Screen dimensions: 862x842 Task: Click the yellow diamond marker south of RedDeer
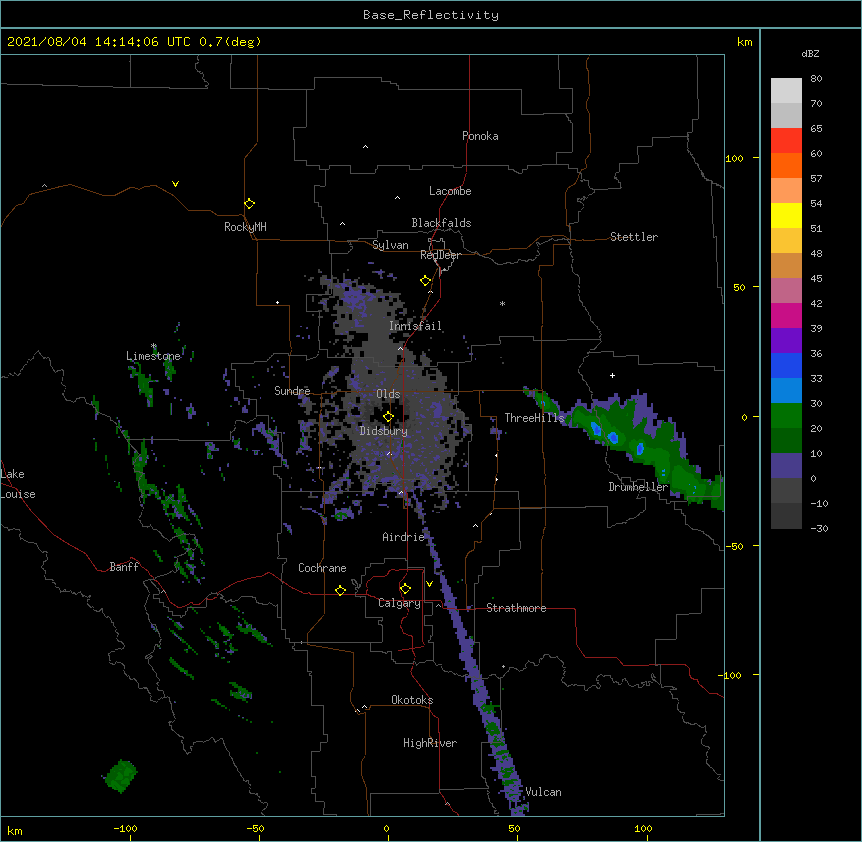426,281
